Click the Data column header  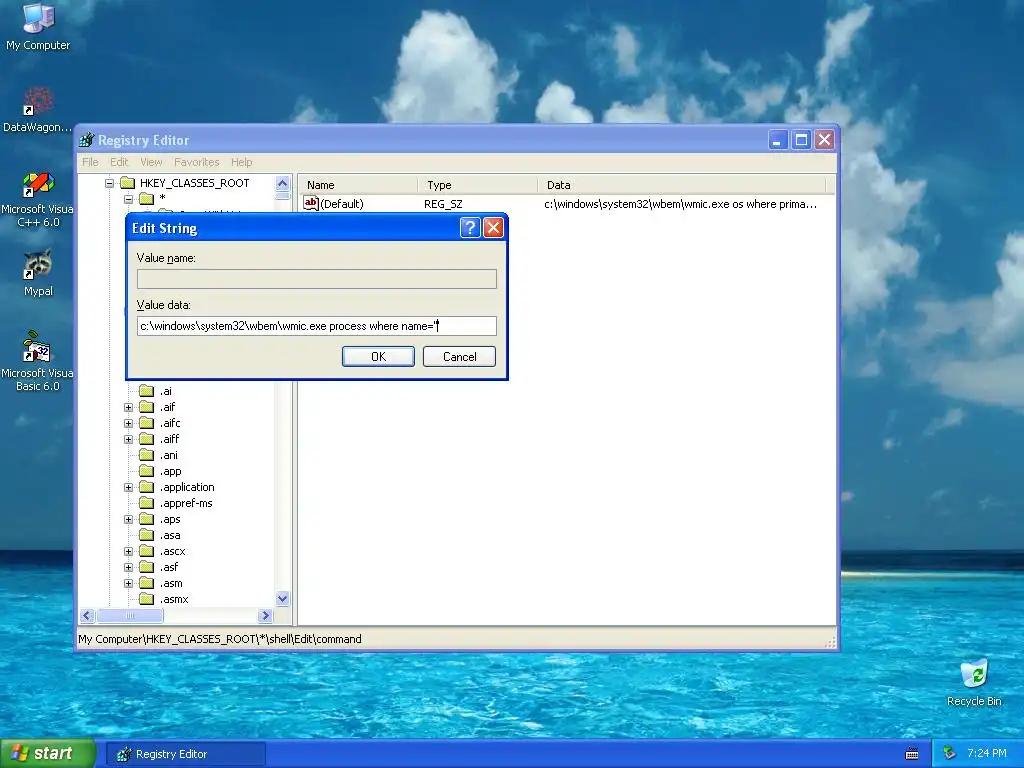(682, 185)
